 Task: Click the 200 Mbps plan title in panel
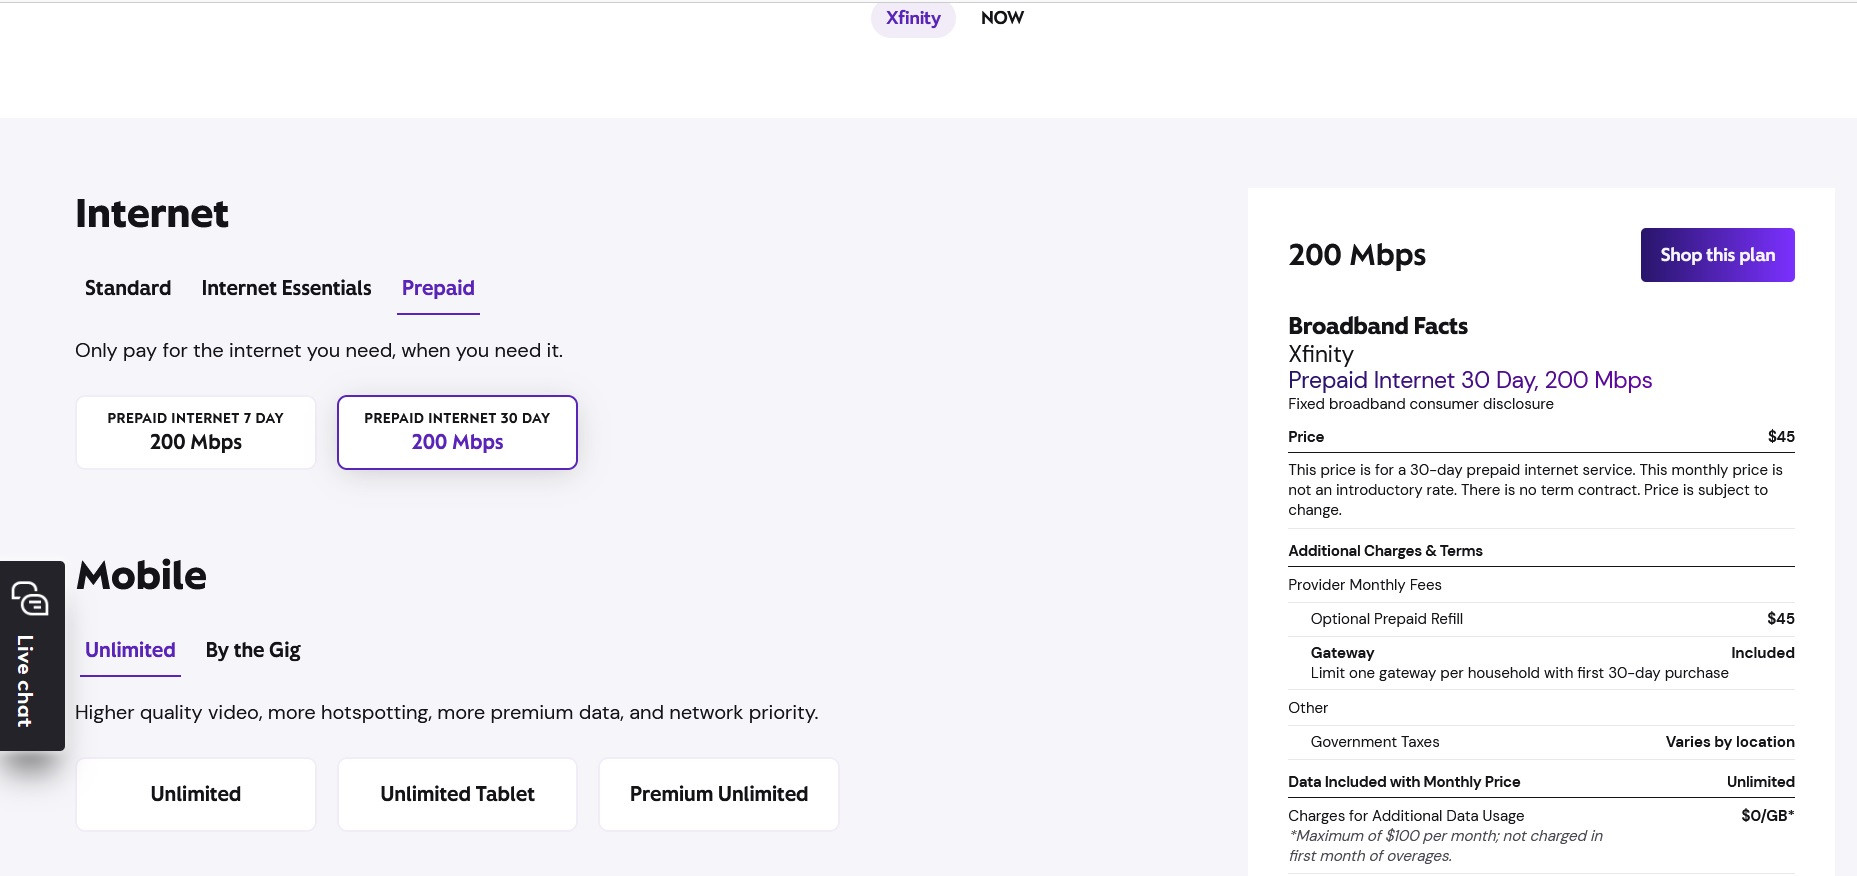1357,255
